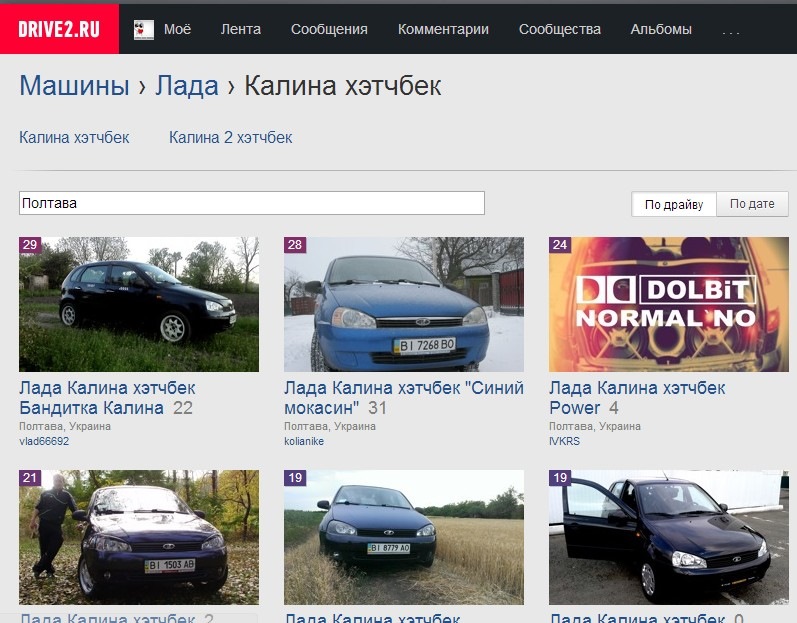Click comment count 4 beside Power
The height and width of the screenshot is (623, 797).
614,408
